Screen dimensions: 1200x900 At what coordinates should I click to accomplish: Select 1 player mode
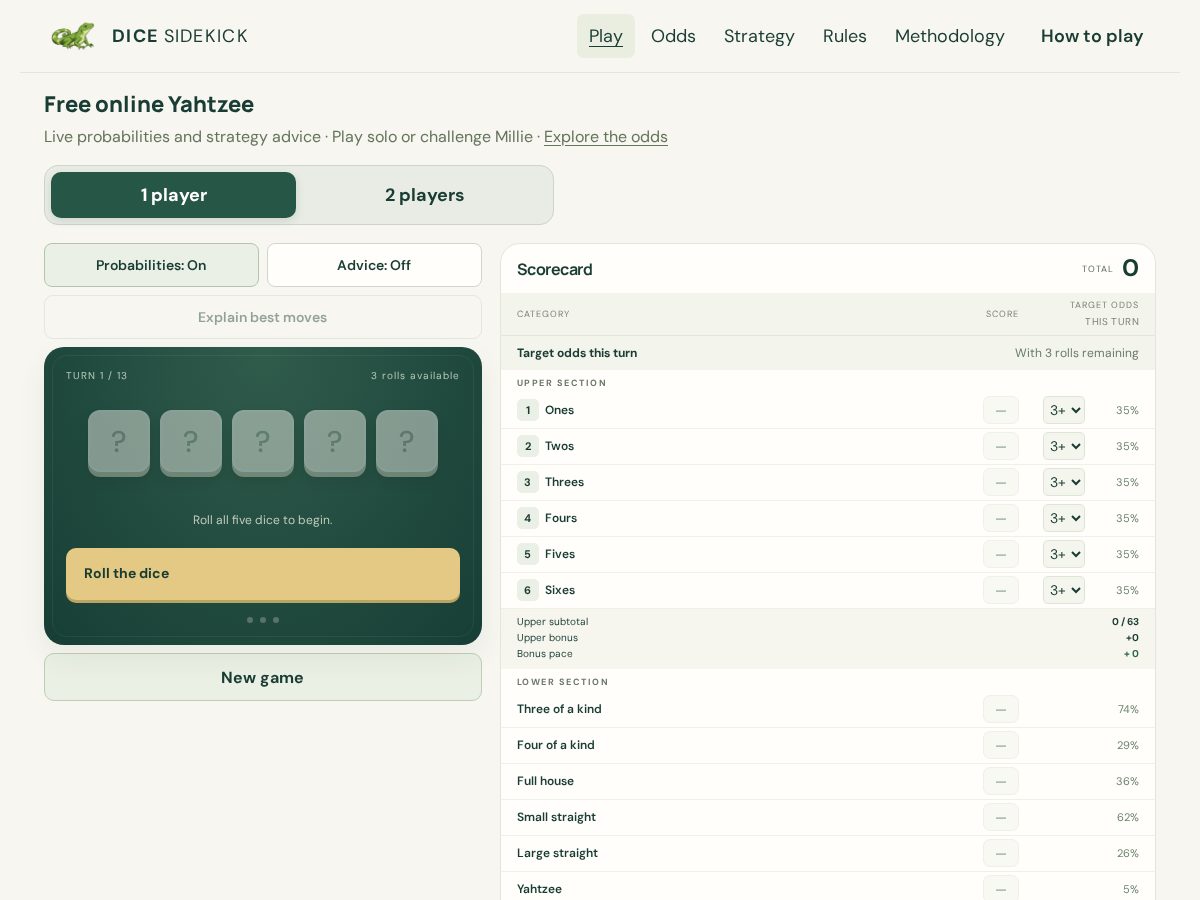[x=174, y=195]
